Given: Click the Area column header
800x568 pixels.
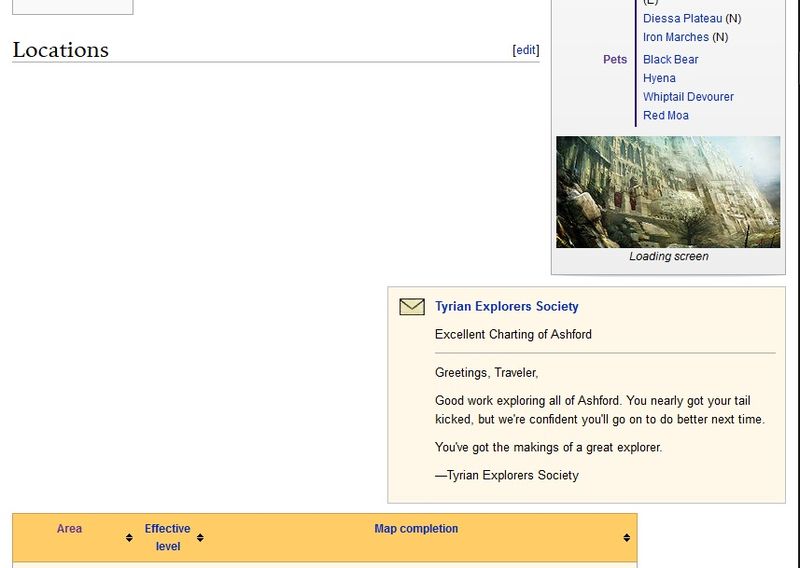Looking at the screenshot, I should tap(69, 529).
